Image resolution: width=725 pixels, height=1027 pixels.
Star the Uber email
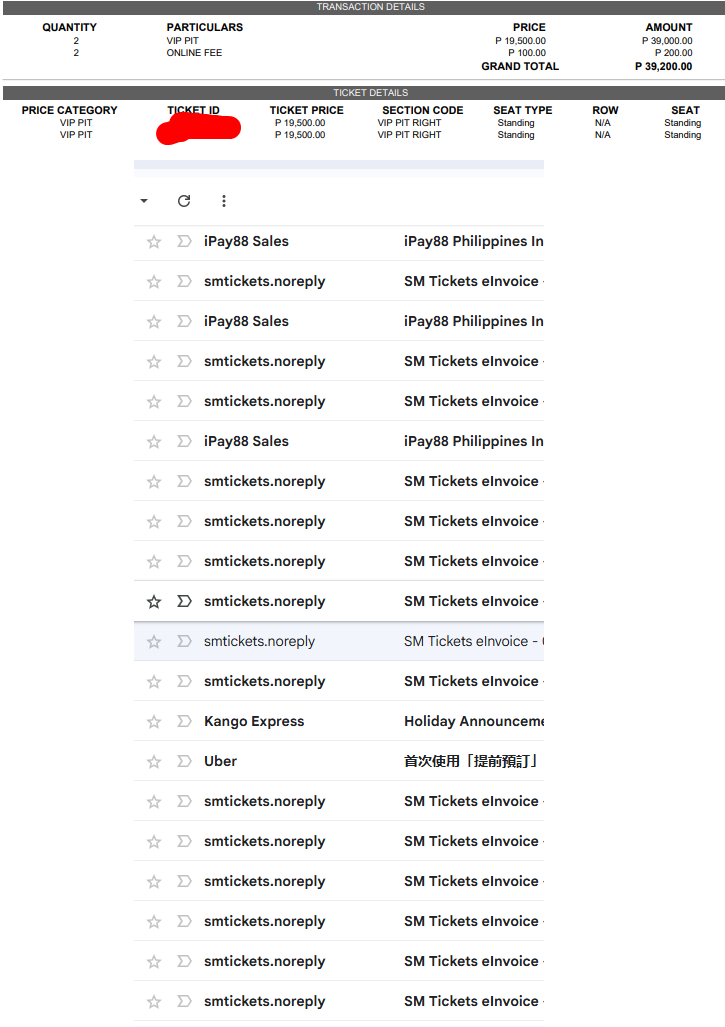tap(154, 762)
